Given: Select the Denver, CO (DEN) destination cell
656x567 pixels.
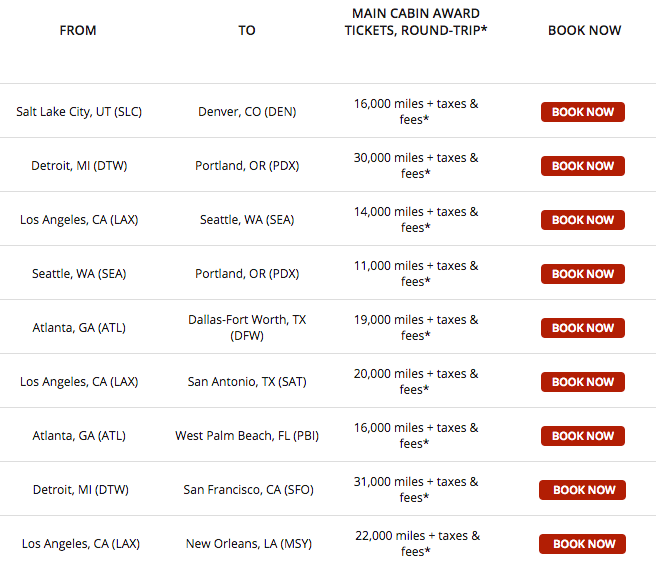Looking at the screenshot, I should tap(247, 112).
